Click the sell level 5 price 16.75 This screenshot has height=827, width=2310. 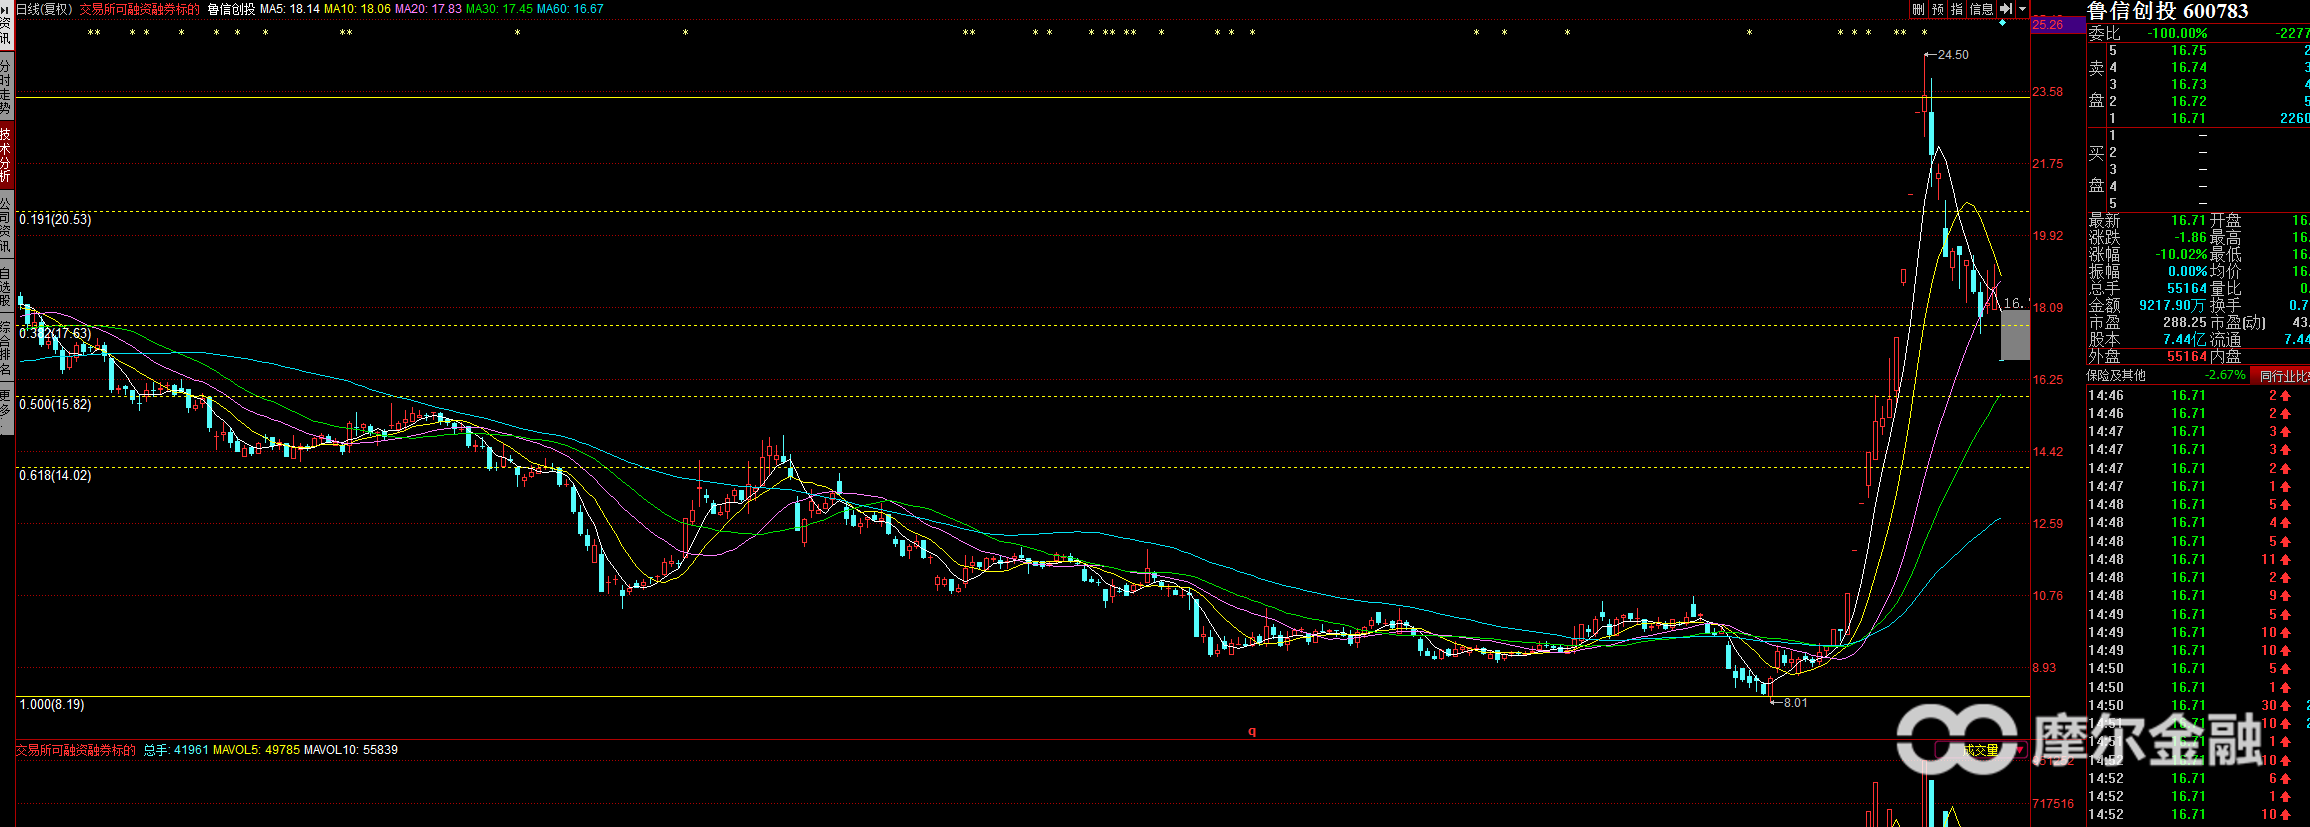tap(2188, 50)
